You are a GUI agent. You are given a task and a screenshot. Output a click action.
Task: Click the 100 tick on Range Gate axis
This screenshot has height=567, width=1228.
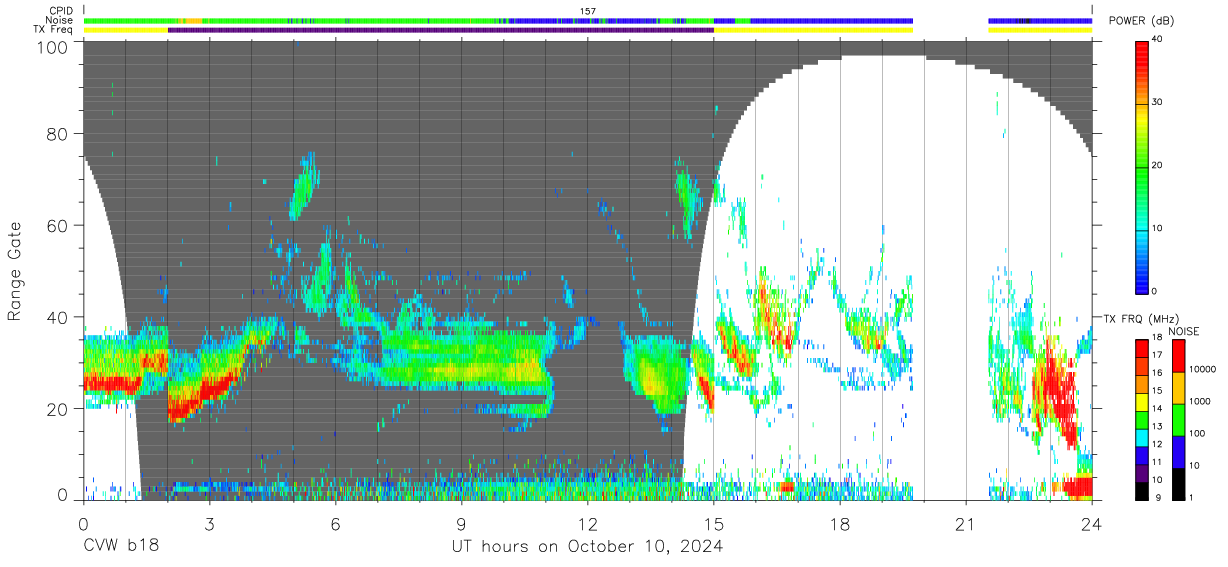pyautogui.click(x=52, y=47)
